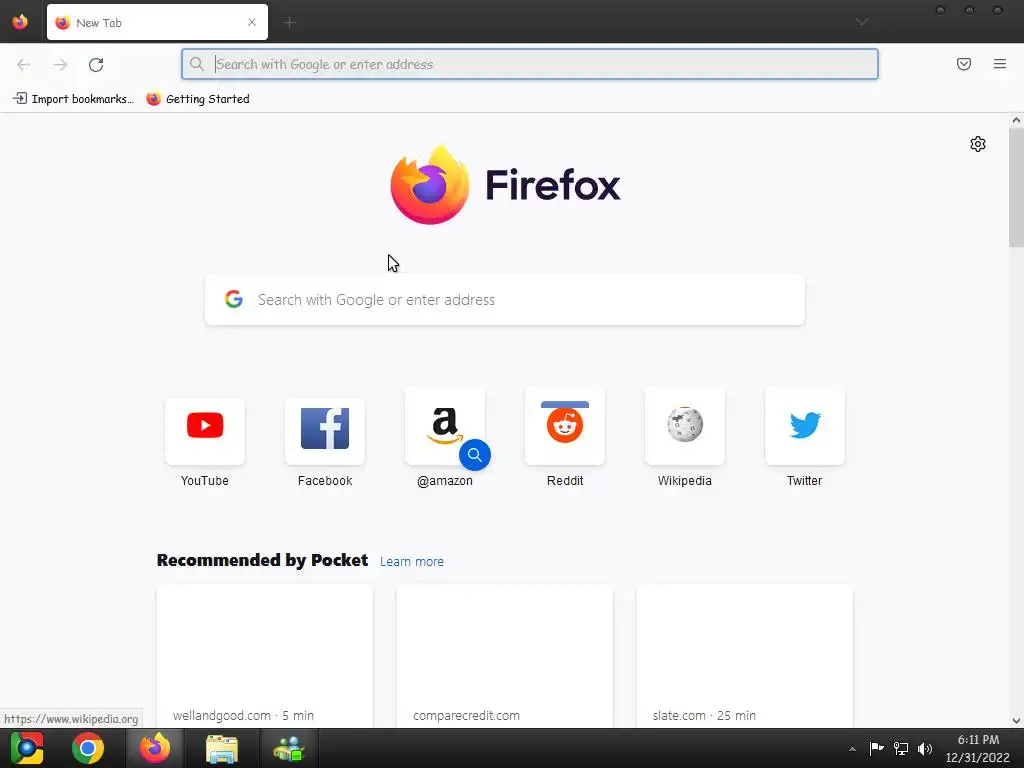The image size is (1024, 768).
Task: Open the Save to Pocket button
Action: click(x=964, y=64)
